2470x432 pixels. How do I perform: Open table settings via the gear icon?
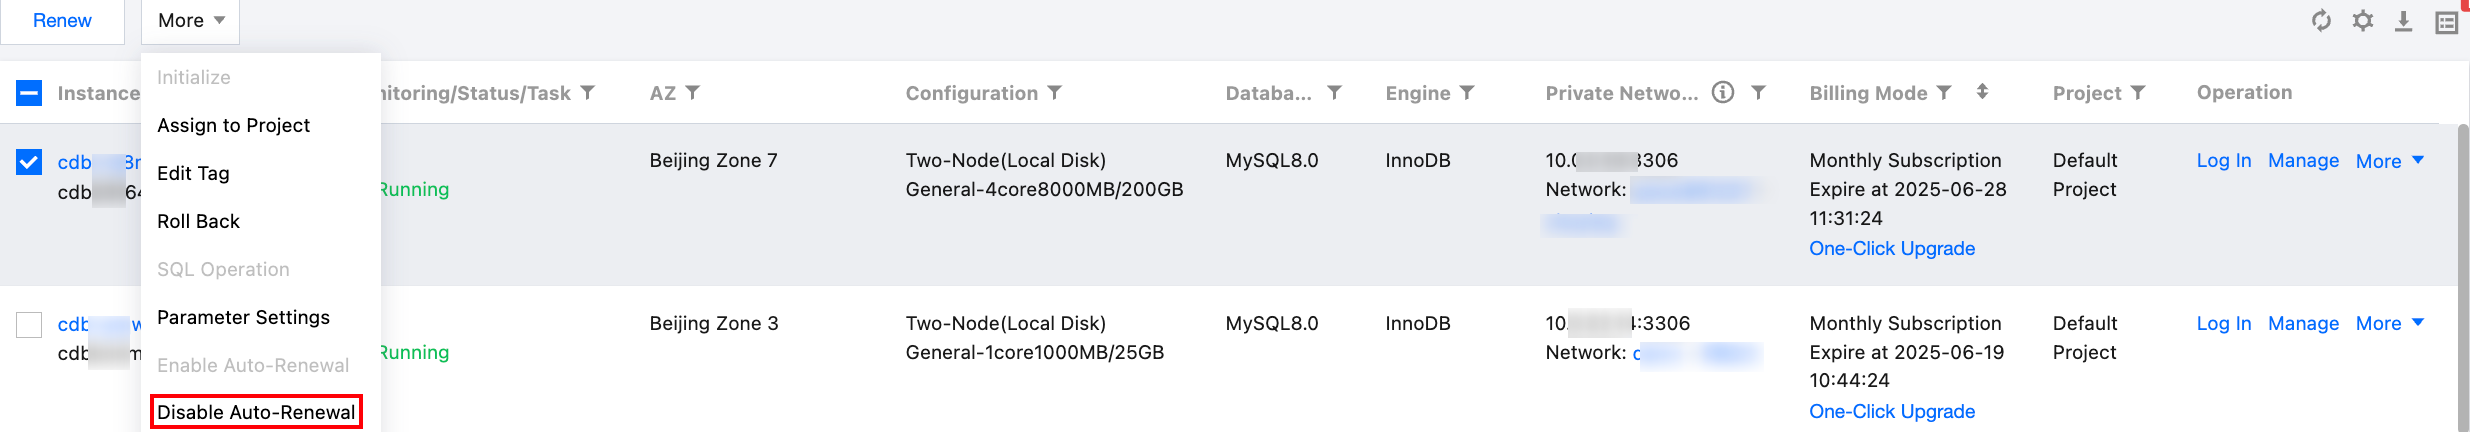2363,21
